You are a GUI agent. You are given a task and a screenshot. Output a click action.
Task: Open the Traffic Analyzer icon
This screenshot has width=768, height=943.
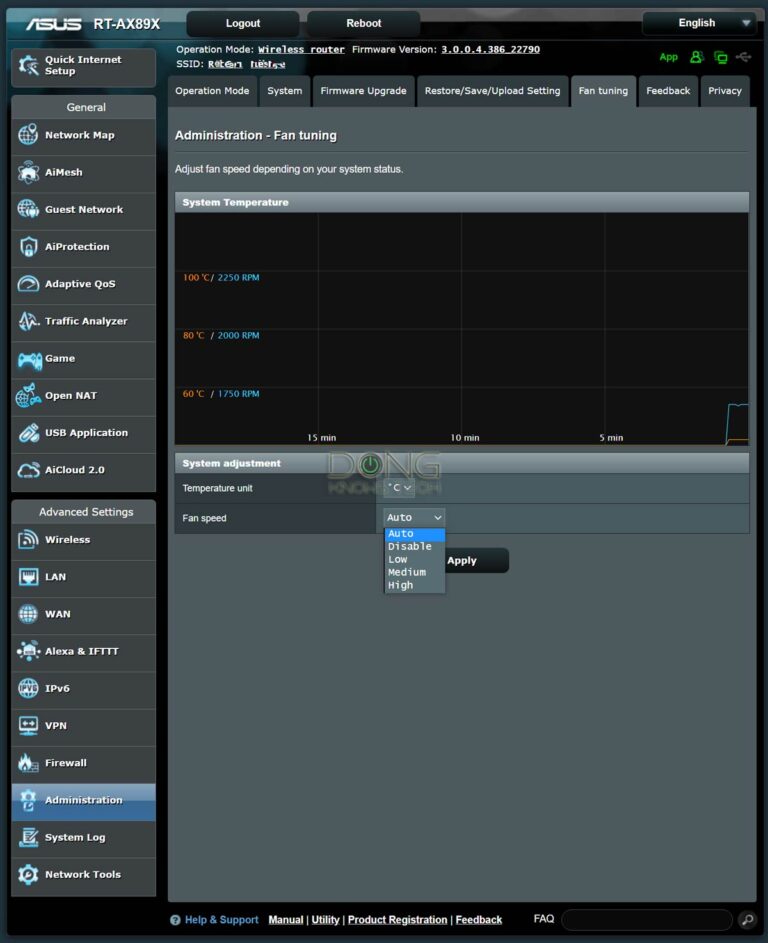pyautogui.click(x=28, y=322)
